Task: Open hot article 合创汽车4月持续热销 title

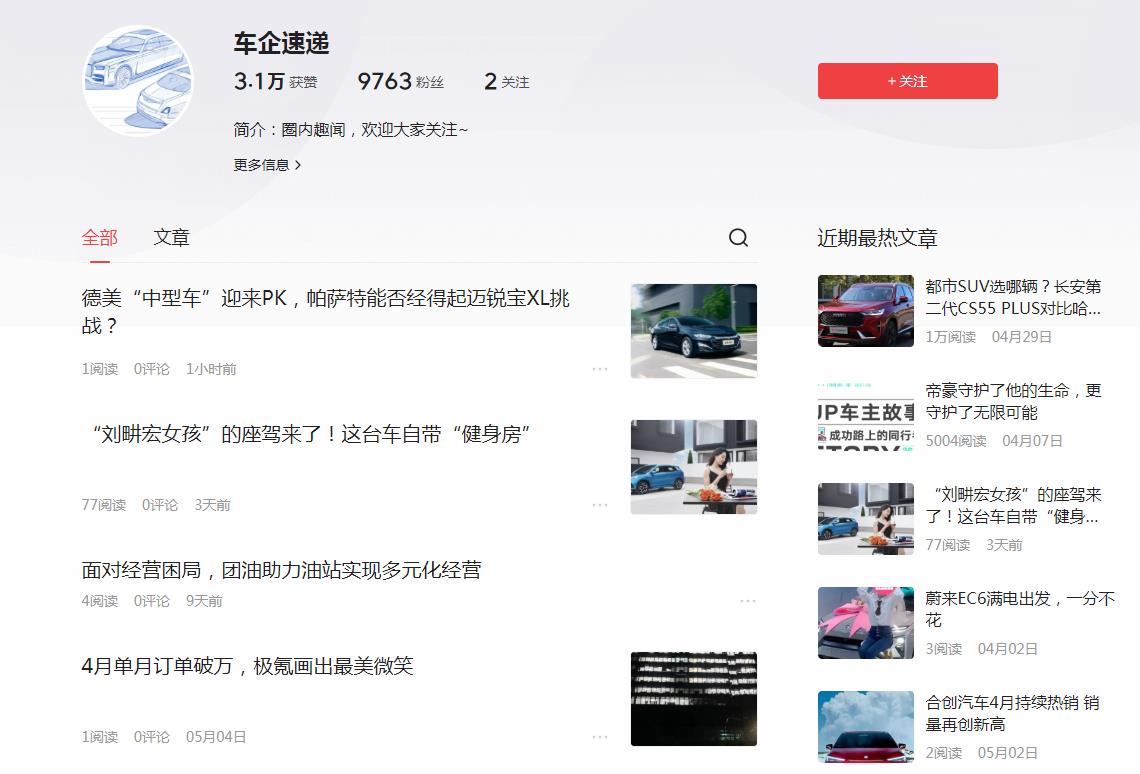Action: [x=1012, y=714]
